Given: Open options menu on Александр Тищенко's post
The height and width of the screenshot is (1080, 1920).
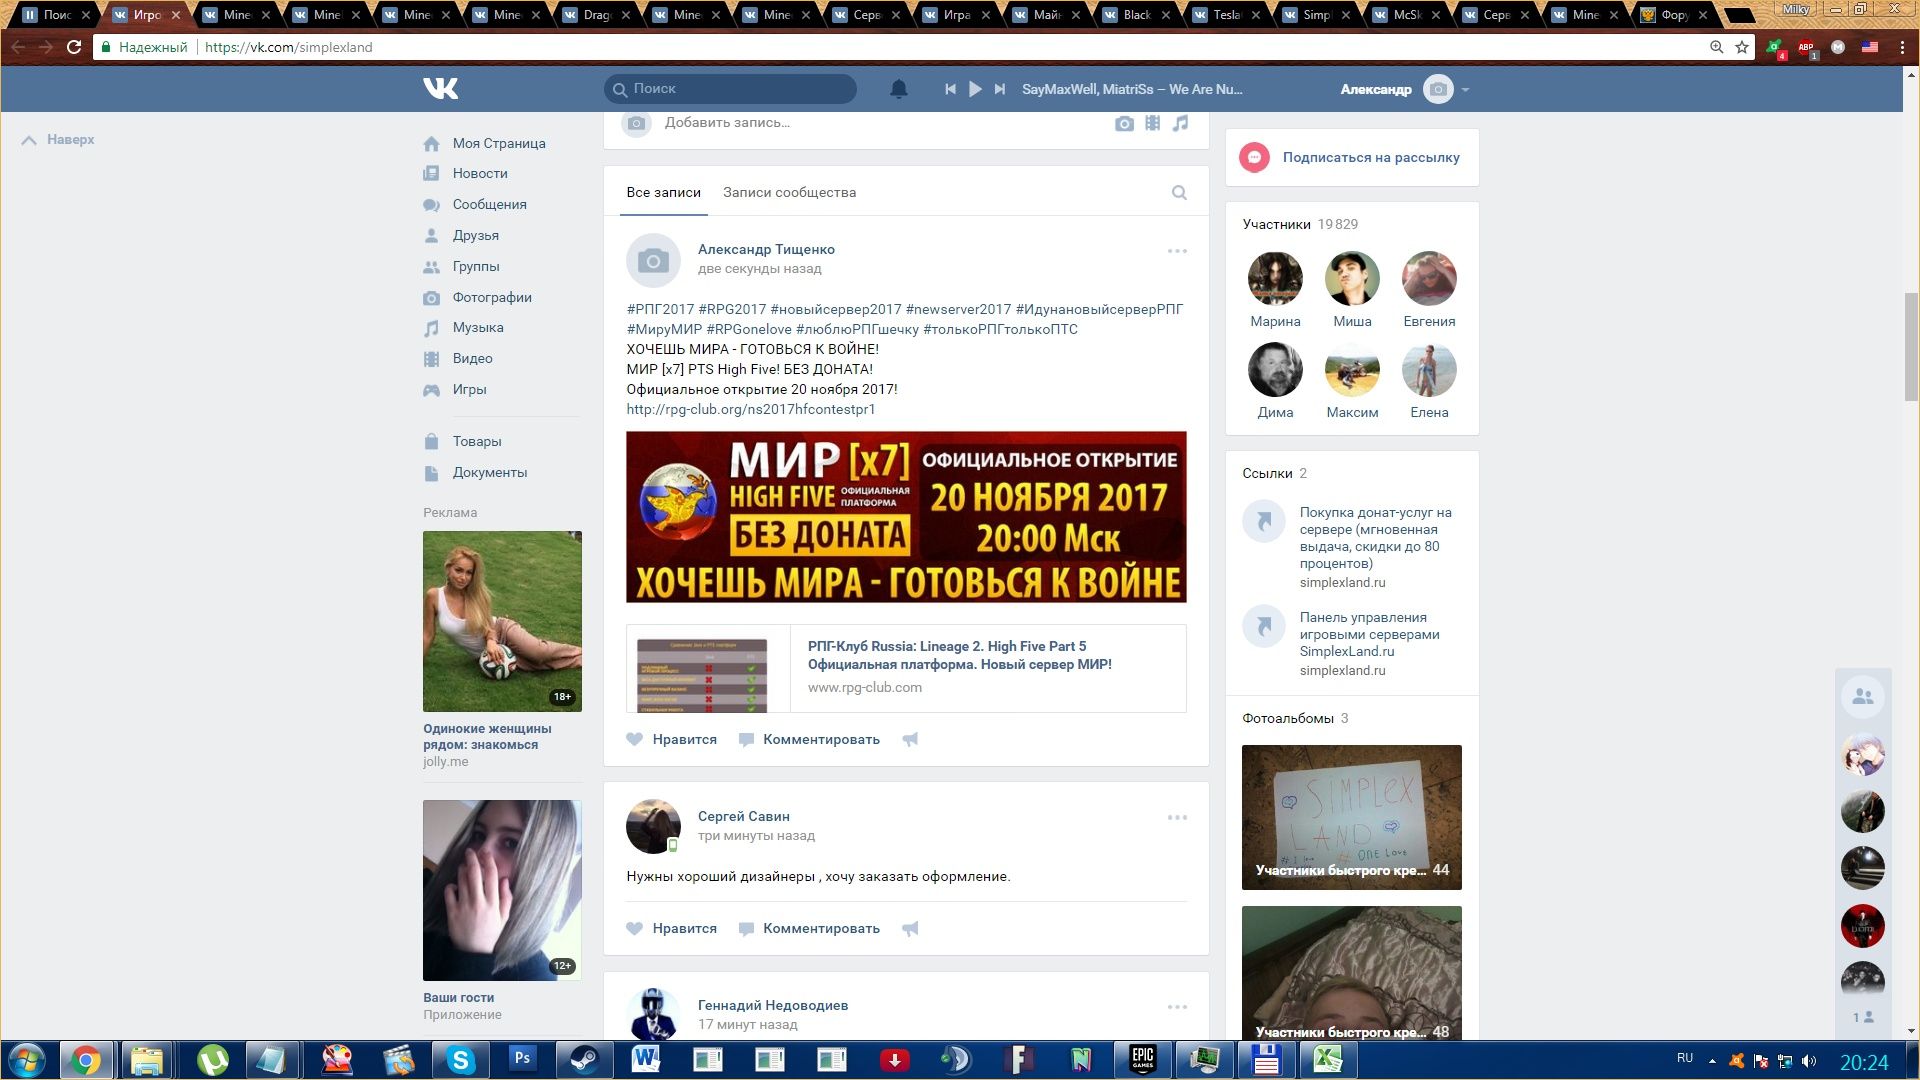Looking at the screenshot, I should (x=1177, y=251).
